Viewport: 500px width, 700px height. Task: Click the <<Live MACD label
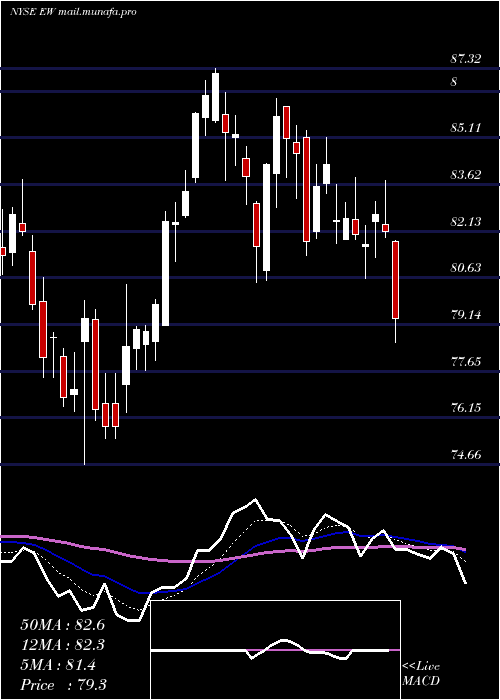point(421,674)
